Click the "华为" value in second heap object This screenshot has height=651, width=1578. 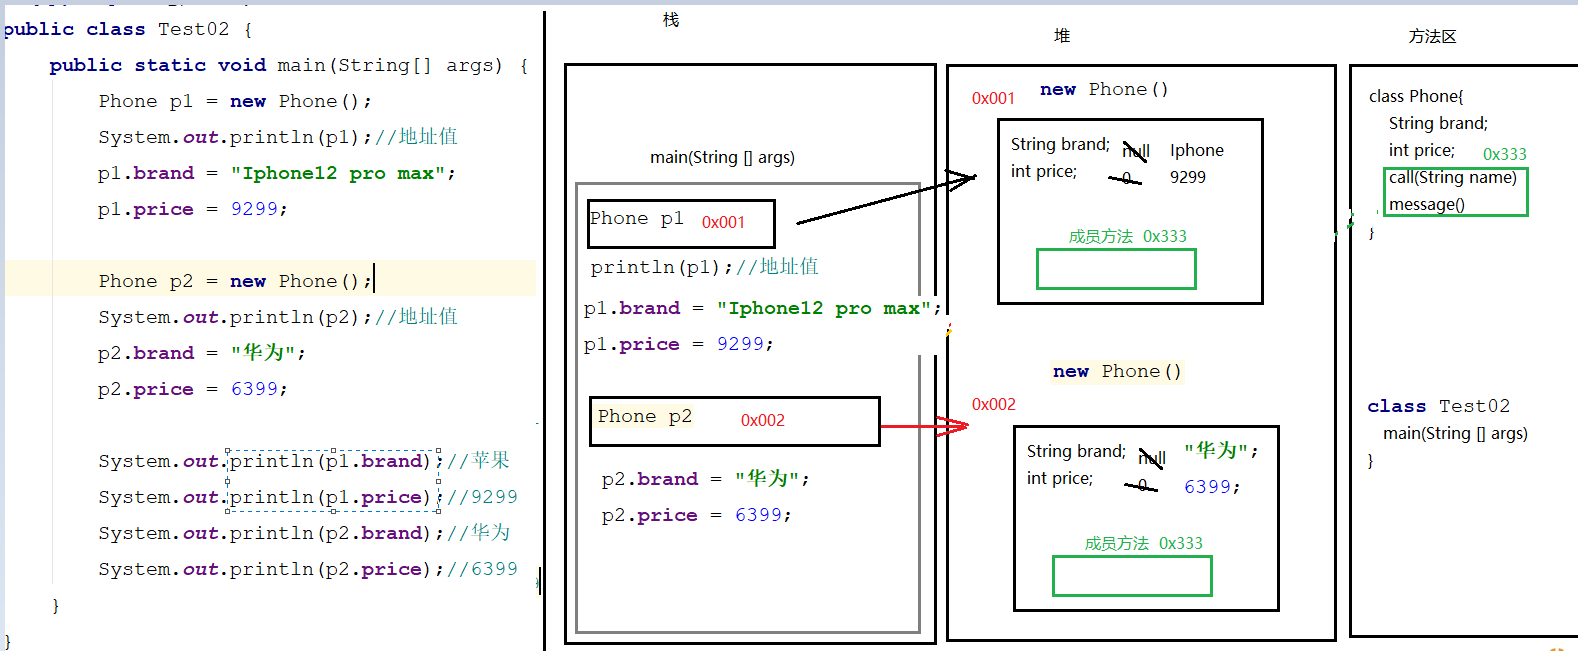point(1221,451)
